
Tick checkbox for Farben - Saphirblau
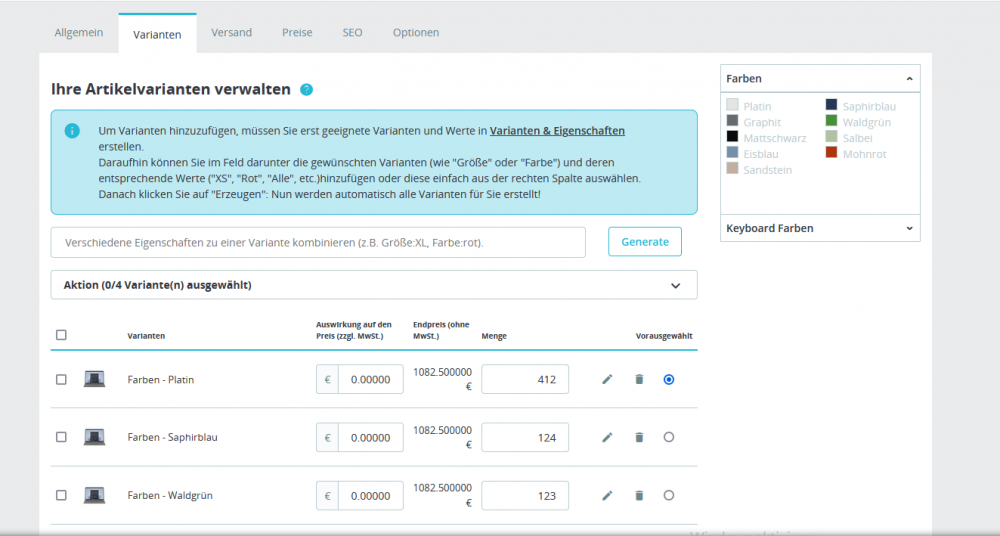pos(61,438)
